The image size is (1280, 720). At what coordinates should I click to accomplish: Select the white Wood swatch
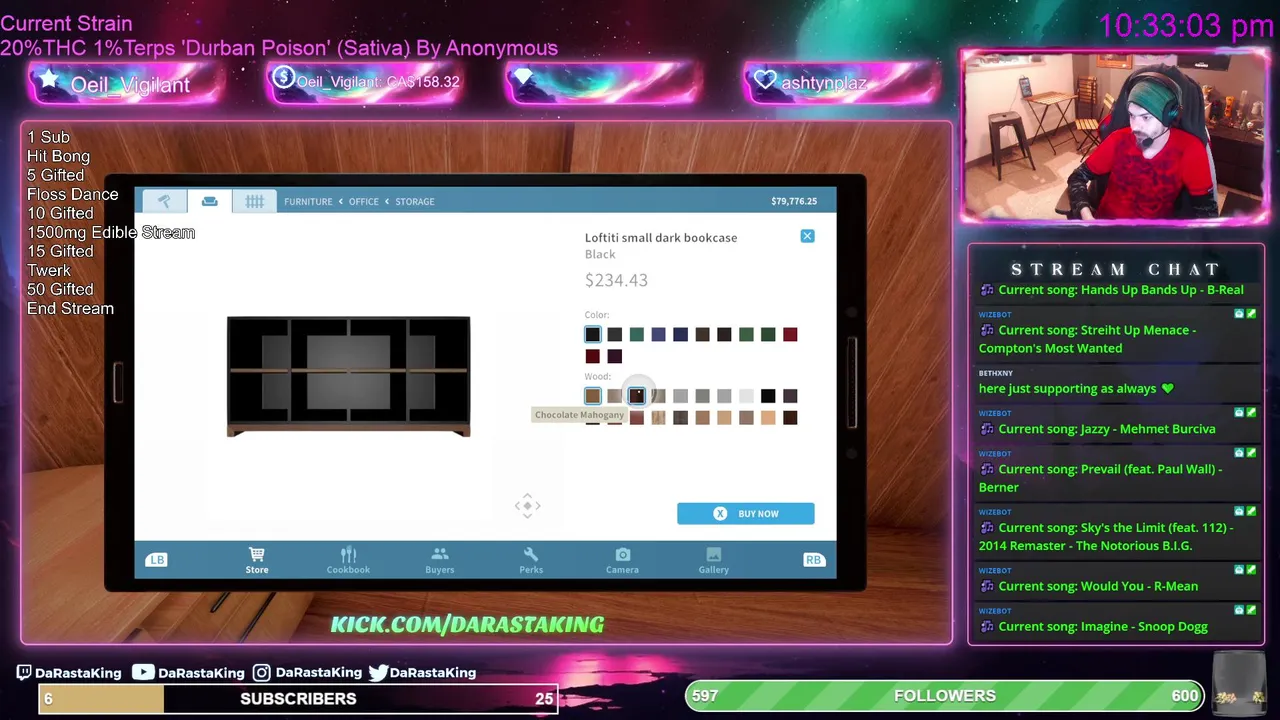(x=746, y=396)
